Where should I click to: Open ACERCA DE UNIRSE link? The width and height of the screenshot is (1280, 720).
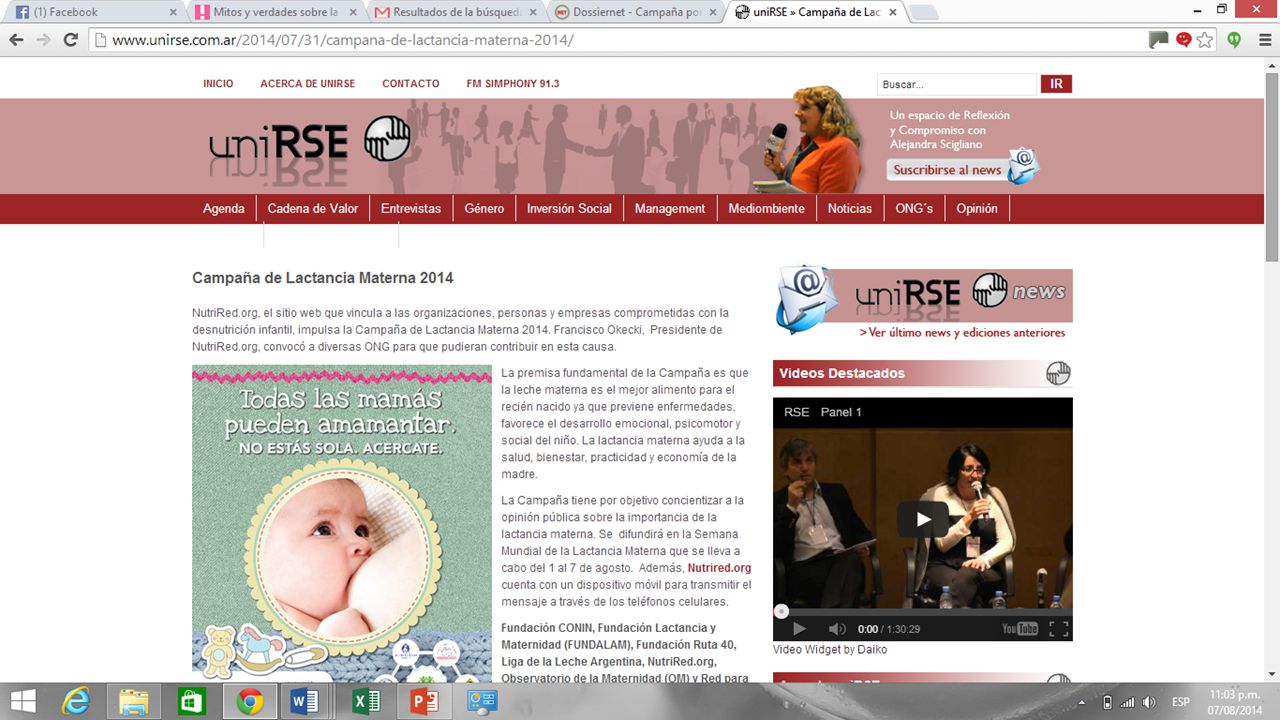pyautogui.click(x=307, y=84)
